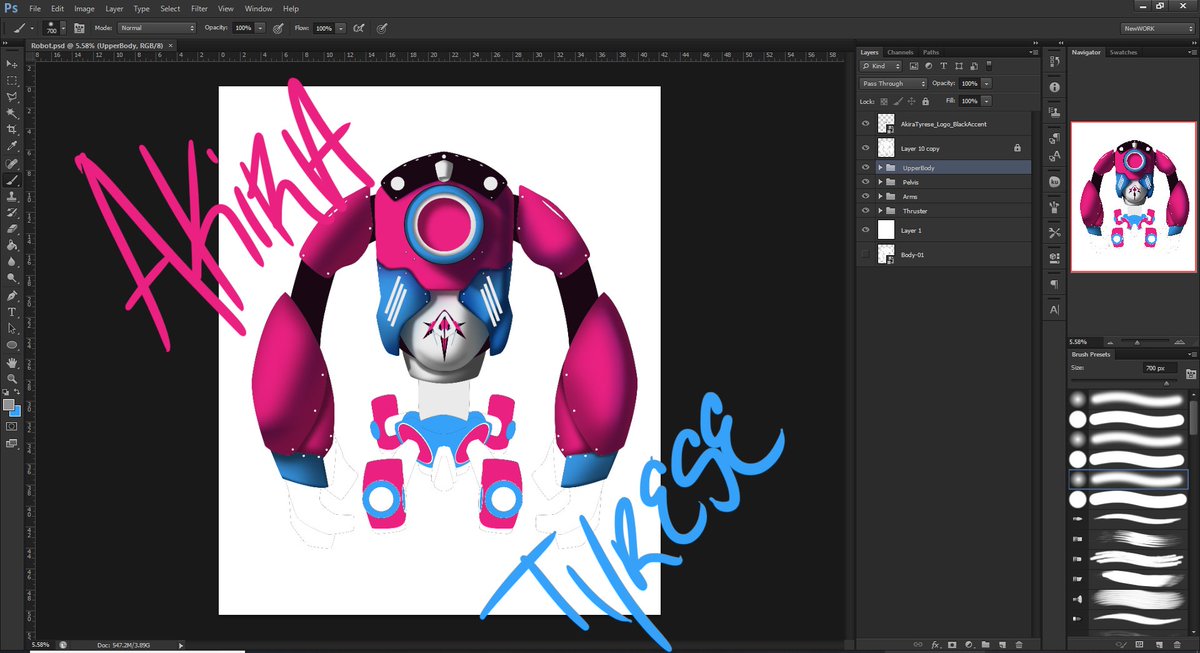The height and width of the screenshot is (653, 1200).
Task: Hide the Pelvis group
Action: pyautogui.click(x=866, y=182)
